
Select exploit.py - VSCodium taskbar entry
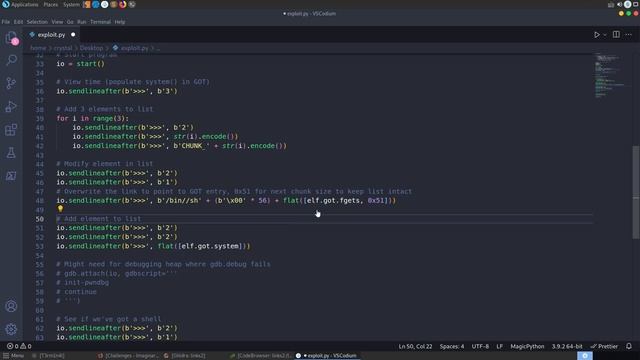327,356
